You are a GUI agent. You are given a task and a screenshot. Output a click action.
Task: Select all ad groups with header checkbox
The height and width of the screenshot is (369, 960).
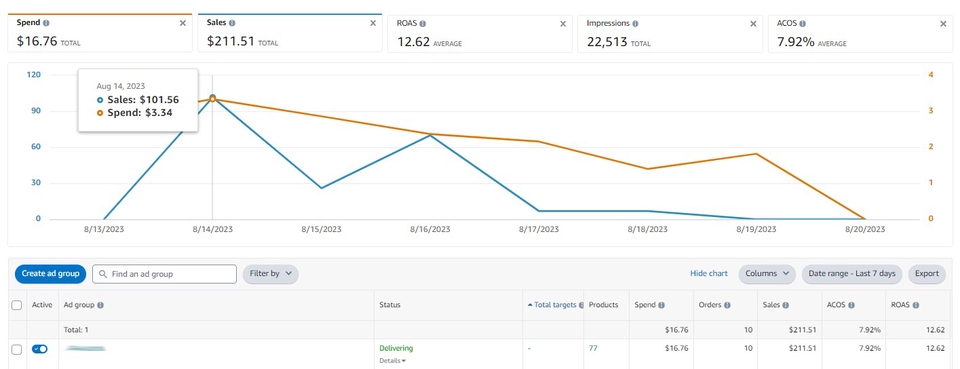coord(17,305)
